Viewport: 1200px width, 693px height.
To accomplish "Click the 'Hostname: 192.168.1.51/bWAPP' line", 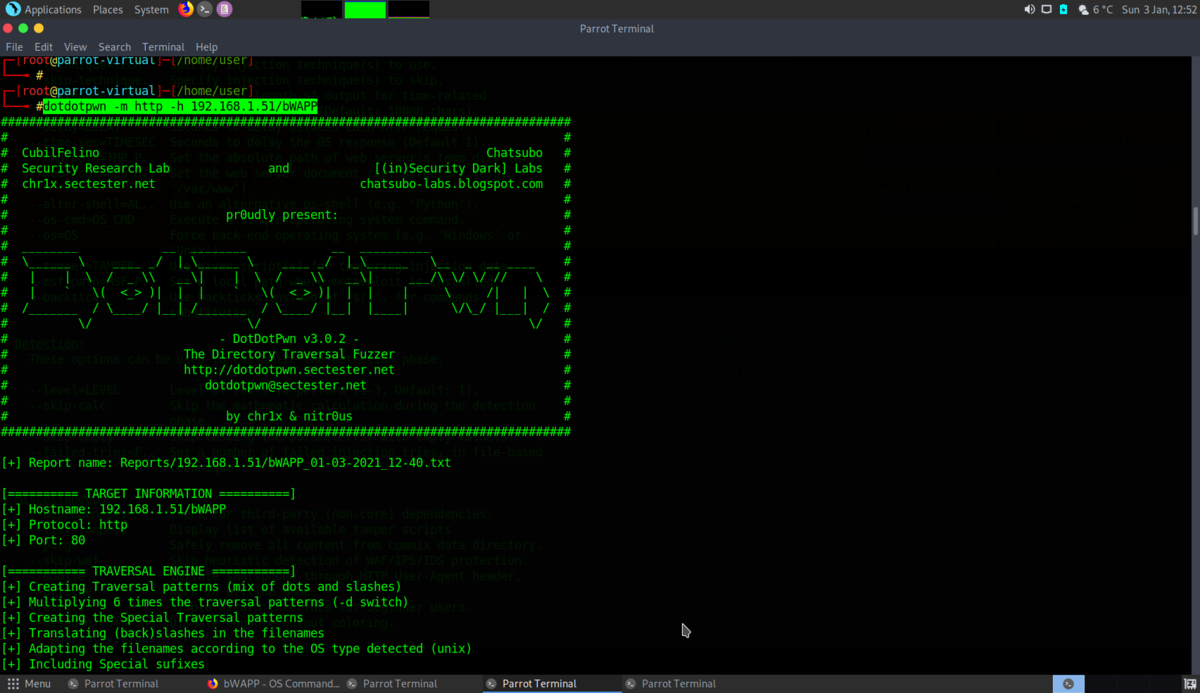I will (x=114, y=509).
